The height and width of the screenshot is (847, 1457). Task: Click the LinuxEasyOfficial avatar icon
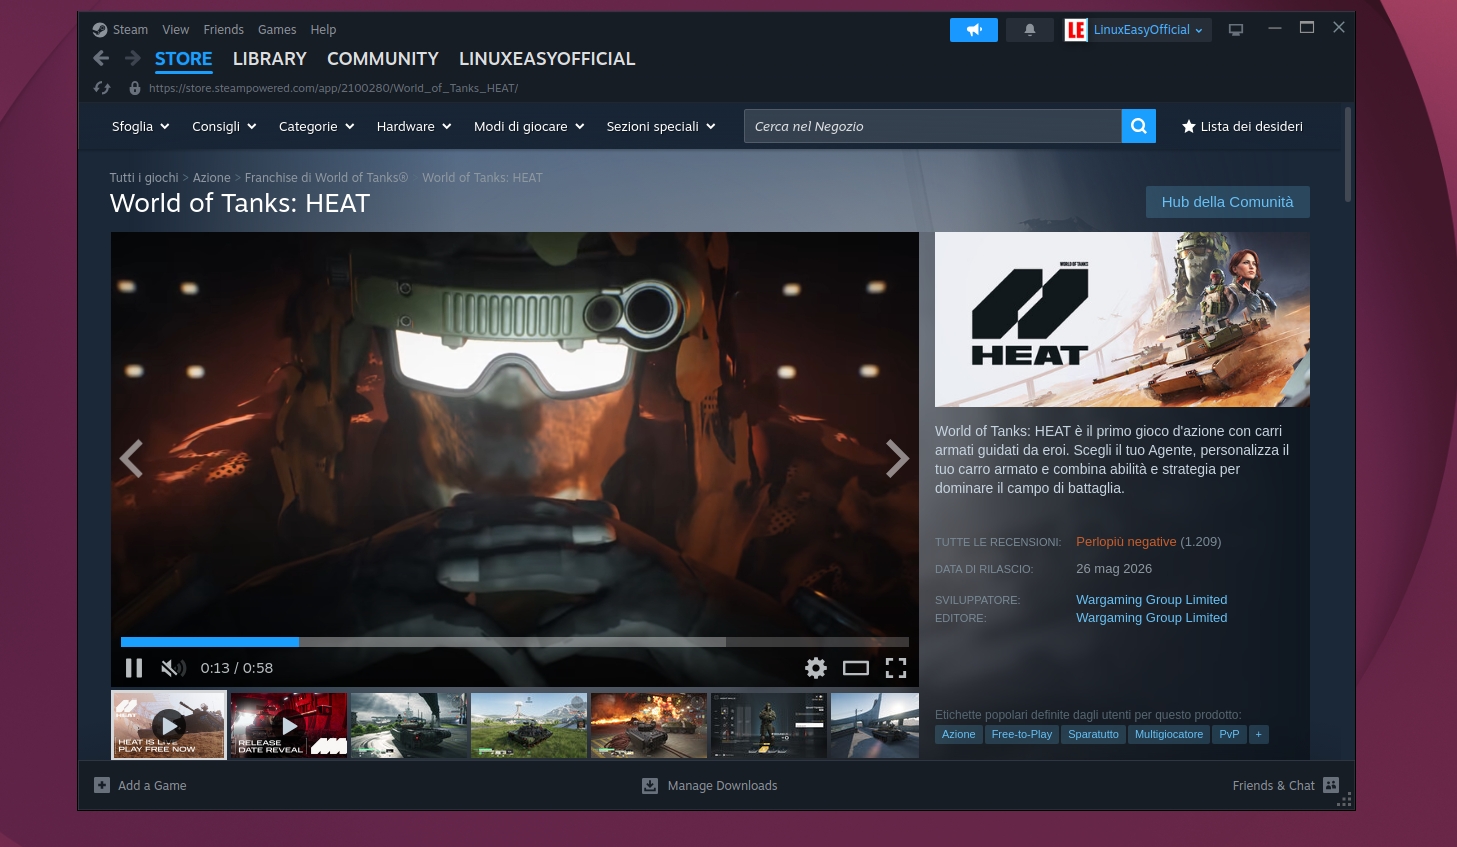click(1076, 30)
